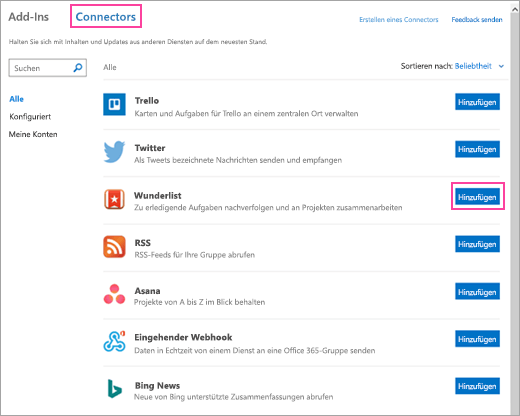The height and width of the screenshot is (416, 520).
Task: Click the Bing News title text
Action: tap(157, 385)
